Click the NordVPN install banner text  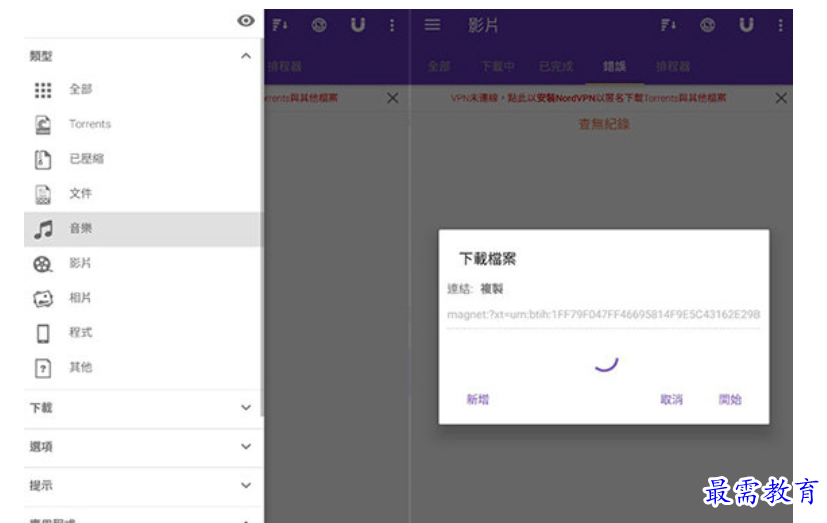pyautogui.click(x=588, y=98)
